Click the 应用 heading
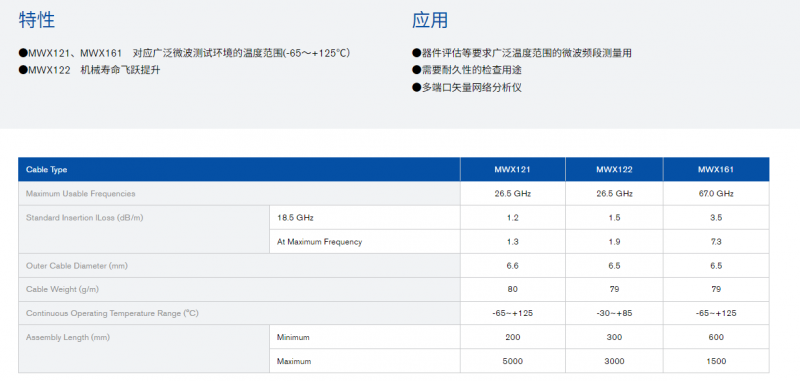This screenshot has width=800, height=381. 430,20
